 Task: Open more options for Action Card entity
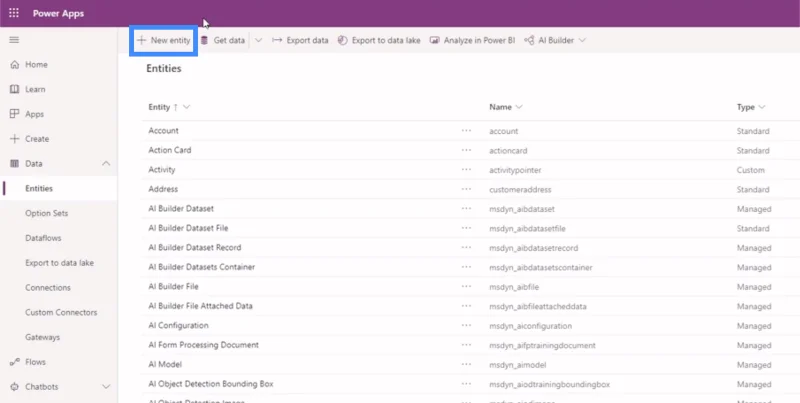point(466,150)
